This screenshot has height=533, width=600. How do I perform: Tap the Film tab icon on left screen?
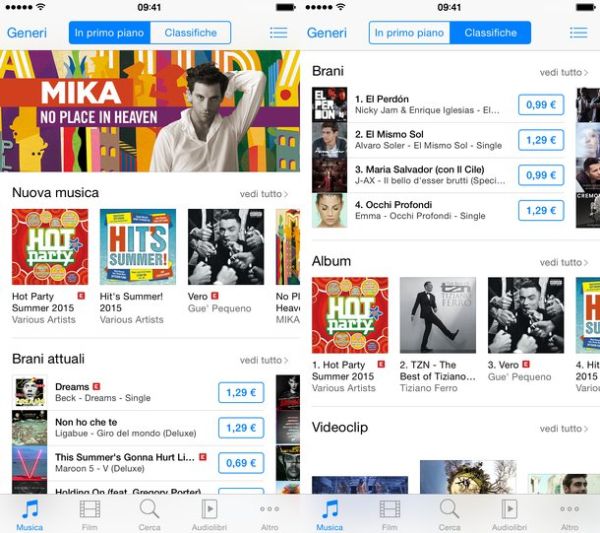pyautogui.click(x=90, y=510)
